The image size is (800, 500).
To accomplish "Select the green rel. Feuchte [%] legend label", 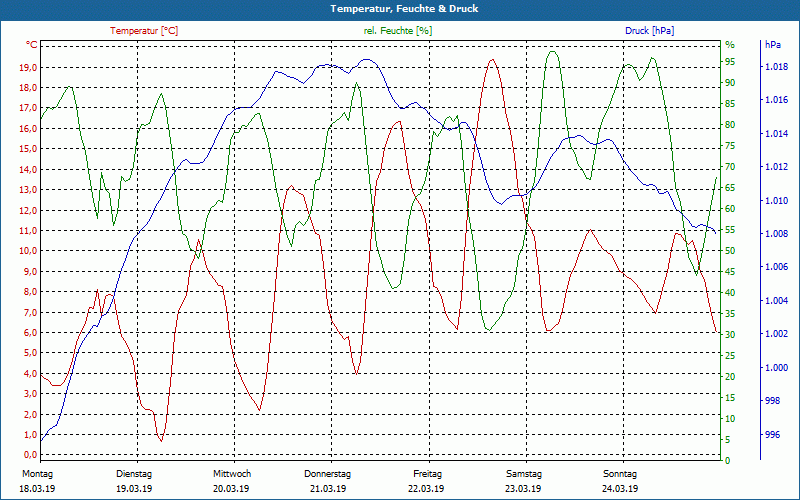I will point(397,31).
